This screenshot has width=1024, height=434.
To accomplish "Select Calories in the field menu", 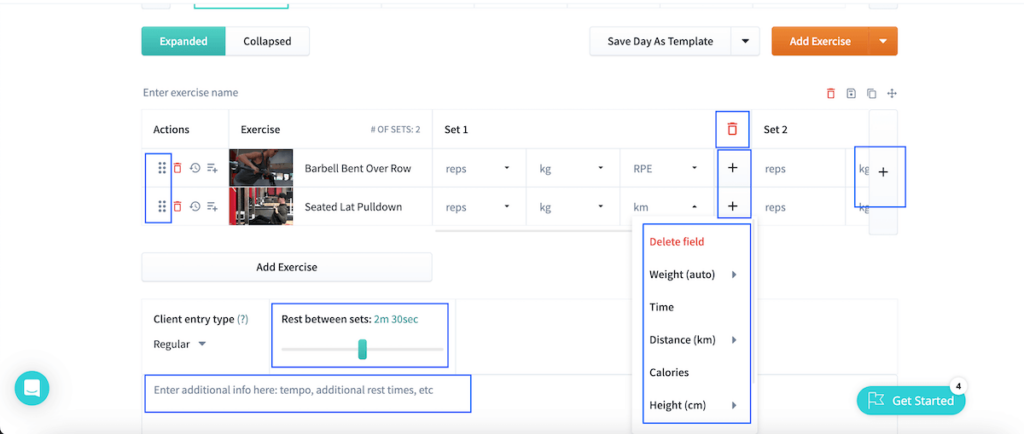I will pos(669,372).
